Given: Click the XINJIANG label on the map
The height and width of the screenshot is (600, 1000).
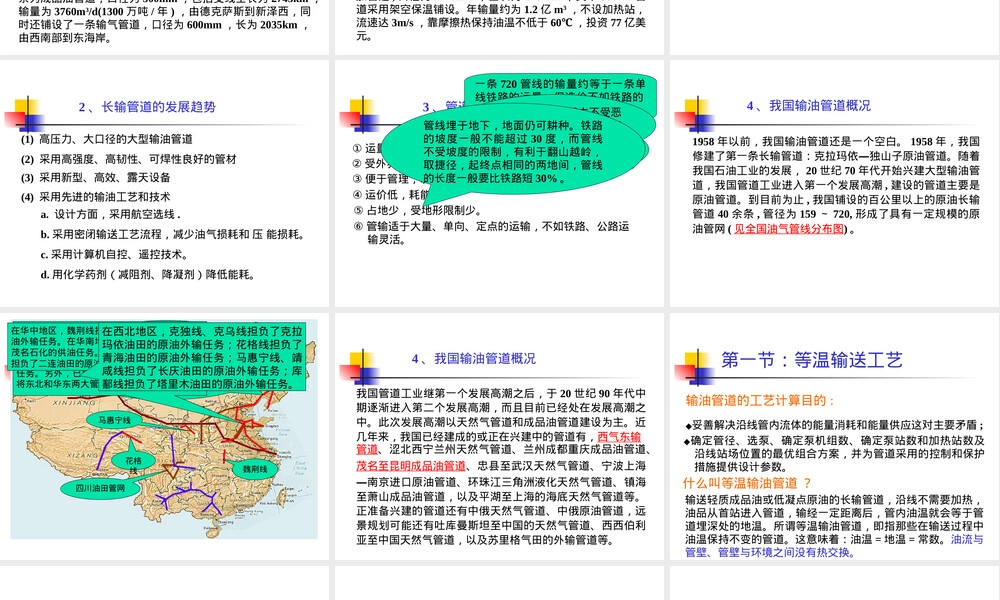Looking at the screenshot, I should click(x=74, y=403).
